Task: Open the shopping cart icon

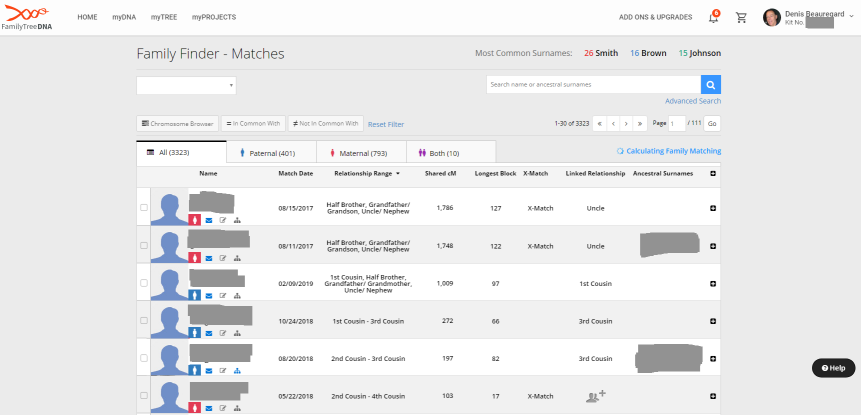Action: pyautogui.click(x=741, y=18)
